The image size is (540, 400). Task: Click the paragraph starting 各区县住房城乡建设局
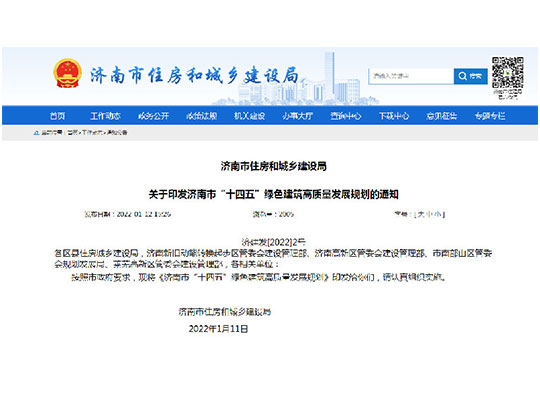coord(273,259)
